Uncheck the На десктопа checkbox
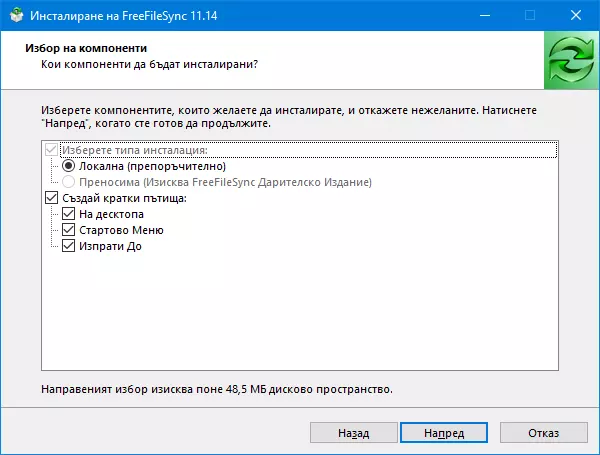This screenshot has height=455, width=600. click(x=68, y=214)
